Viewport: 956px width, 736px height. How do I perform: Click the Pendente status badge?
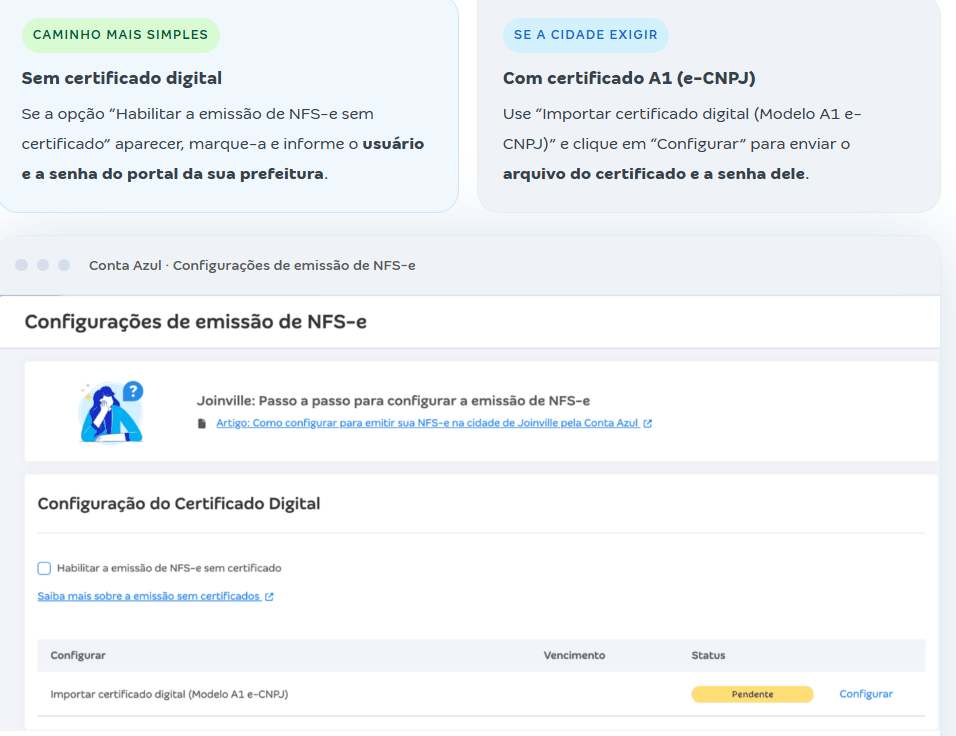(x=752, y=694)
